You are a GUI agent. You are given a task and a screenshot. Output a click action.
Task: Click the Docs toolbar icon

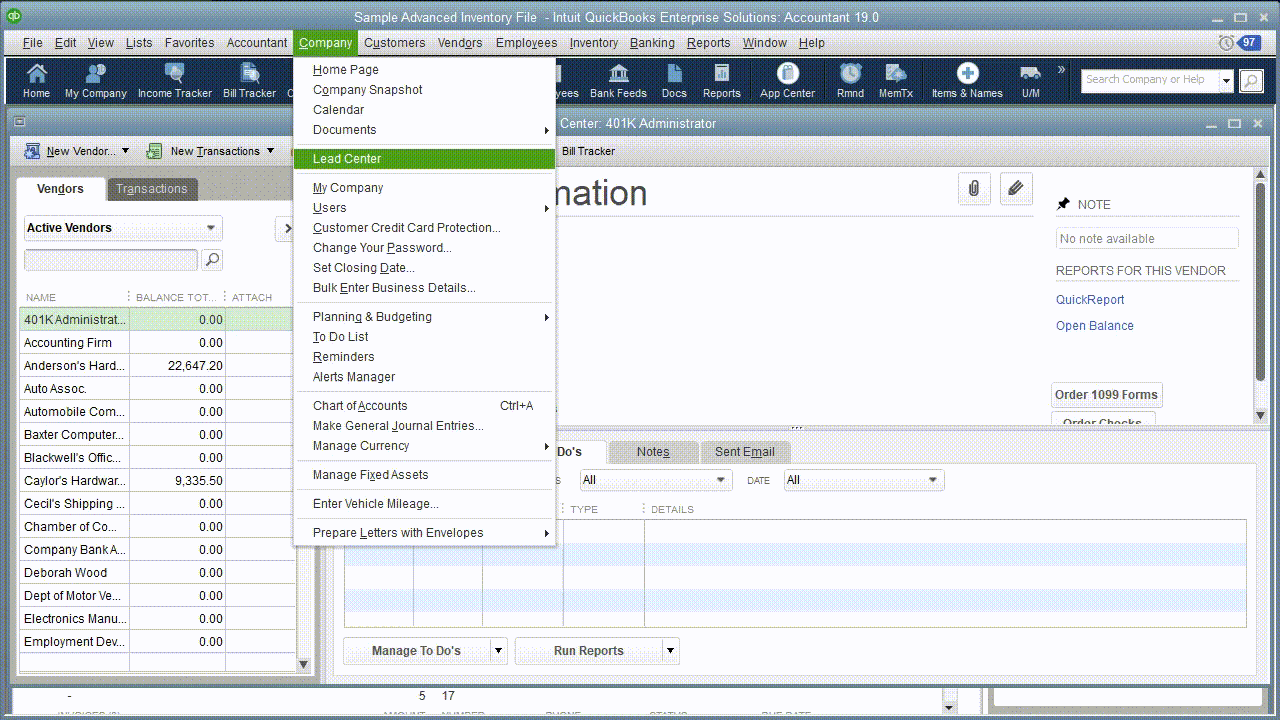(673, 80)
